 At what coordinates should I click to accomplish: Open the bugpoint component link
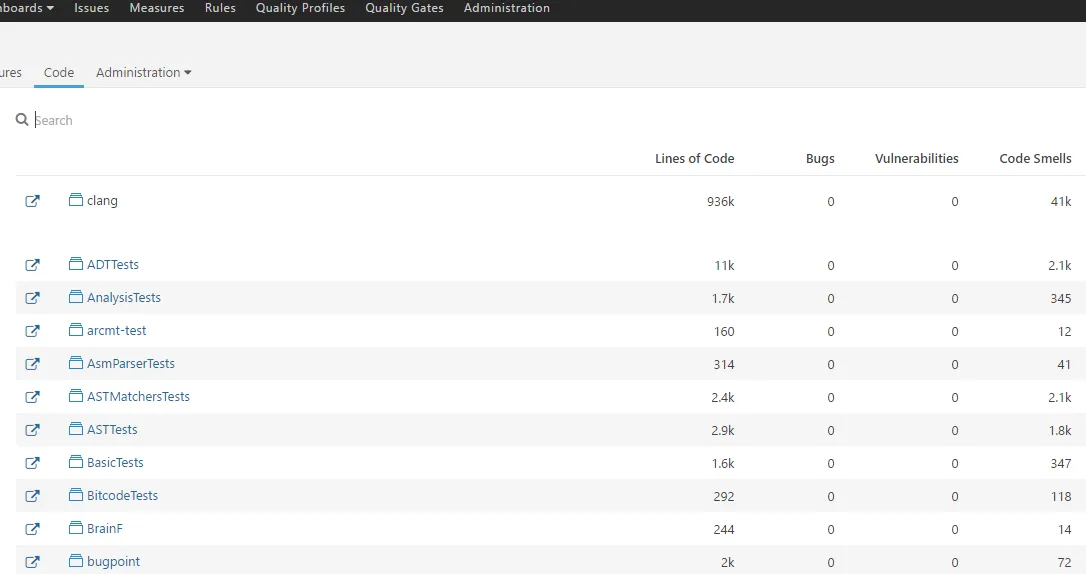click(114, 562)
